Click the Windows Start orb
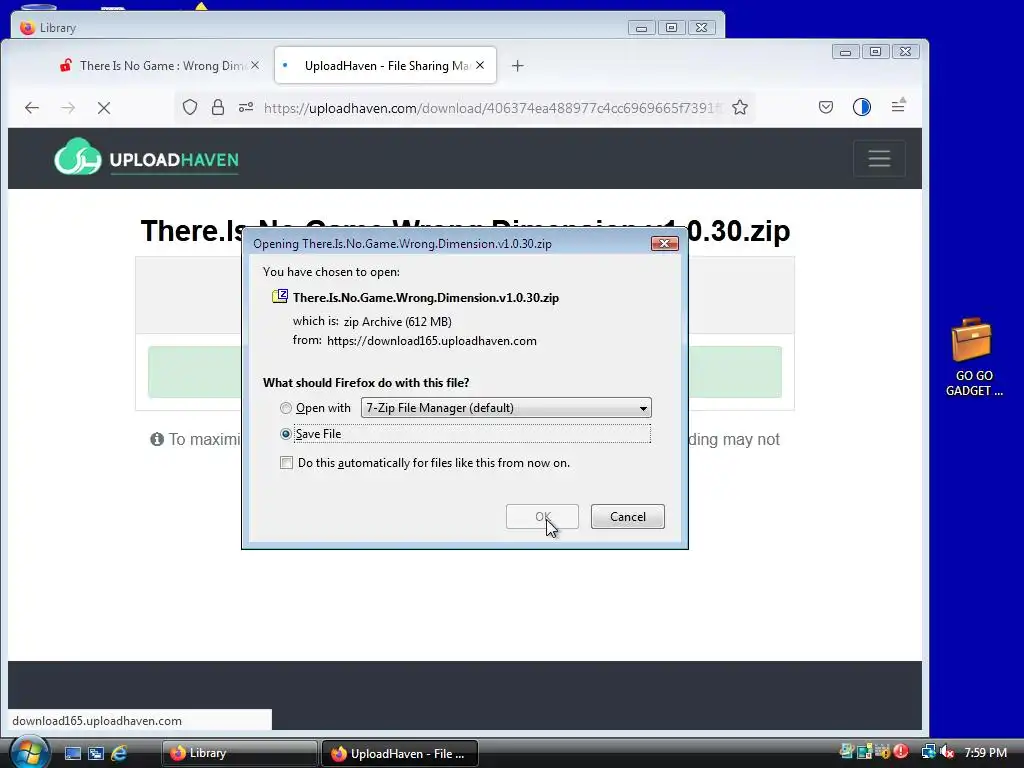Screen dimensions: 1024x768 [28, 752]
